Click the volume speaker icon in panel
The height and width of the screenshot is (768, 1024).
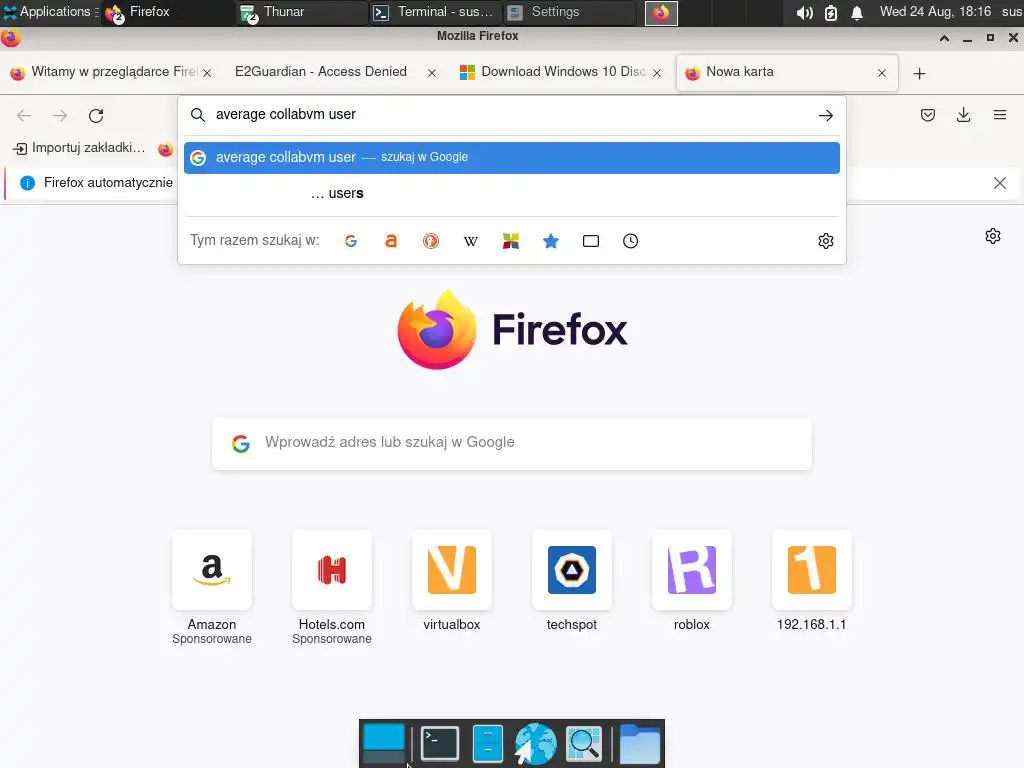tap(804, 12)
